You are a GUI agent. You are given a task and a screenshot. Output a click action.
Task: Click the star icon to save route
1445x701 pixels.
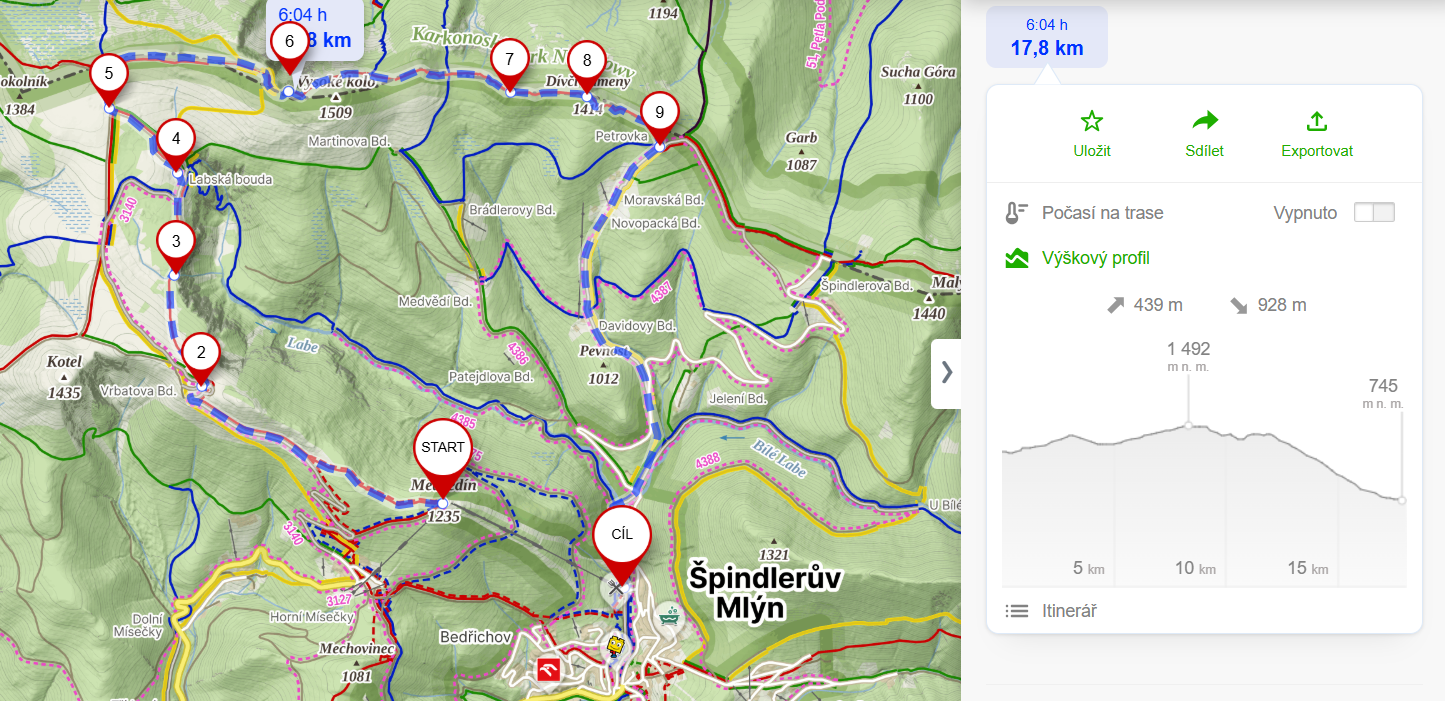(1092, 122)
